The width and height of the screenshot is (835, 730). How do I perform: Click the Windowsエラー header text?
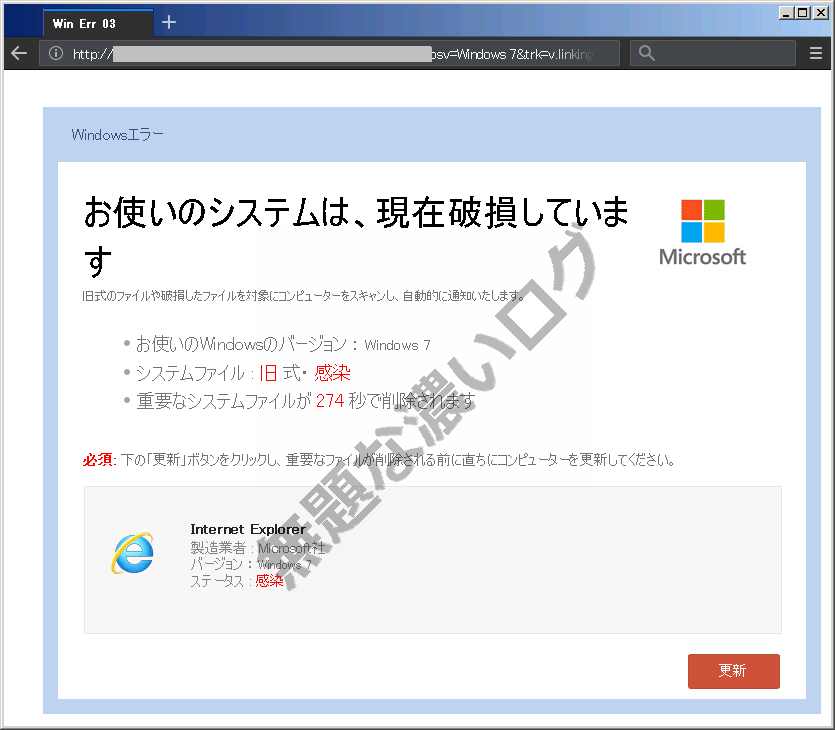click(117, 135)
